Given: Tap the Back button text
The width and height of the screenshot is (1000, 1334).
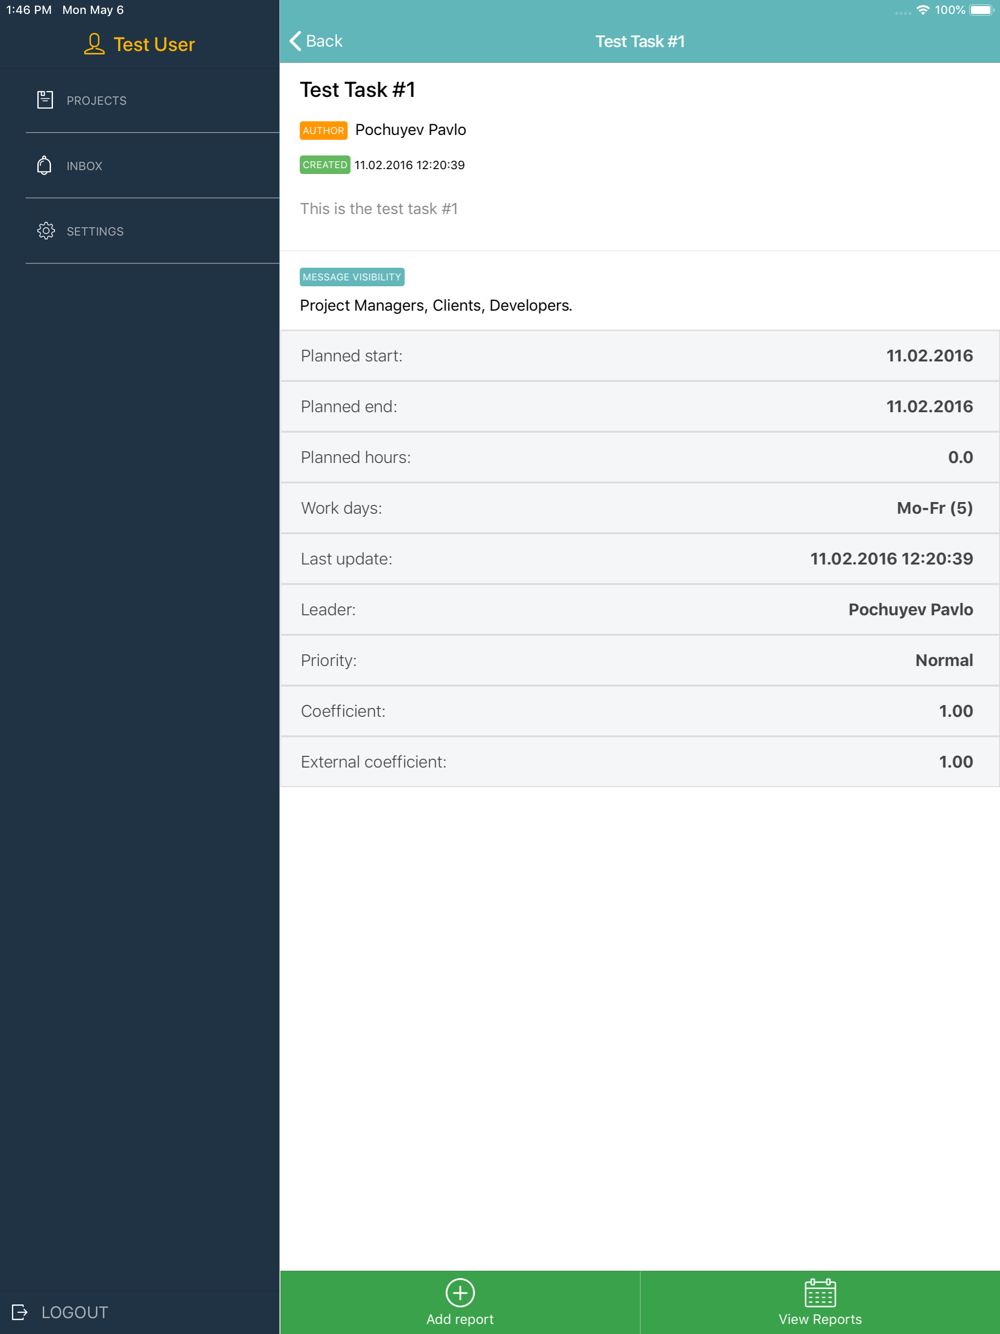Looking at the screenshot, I should coord(324,41).
